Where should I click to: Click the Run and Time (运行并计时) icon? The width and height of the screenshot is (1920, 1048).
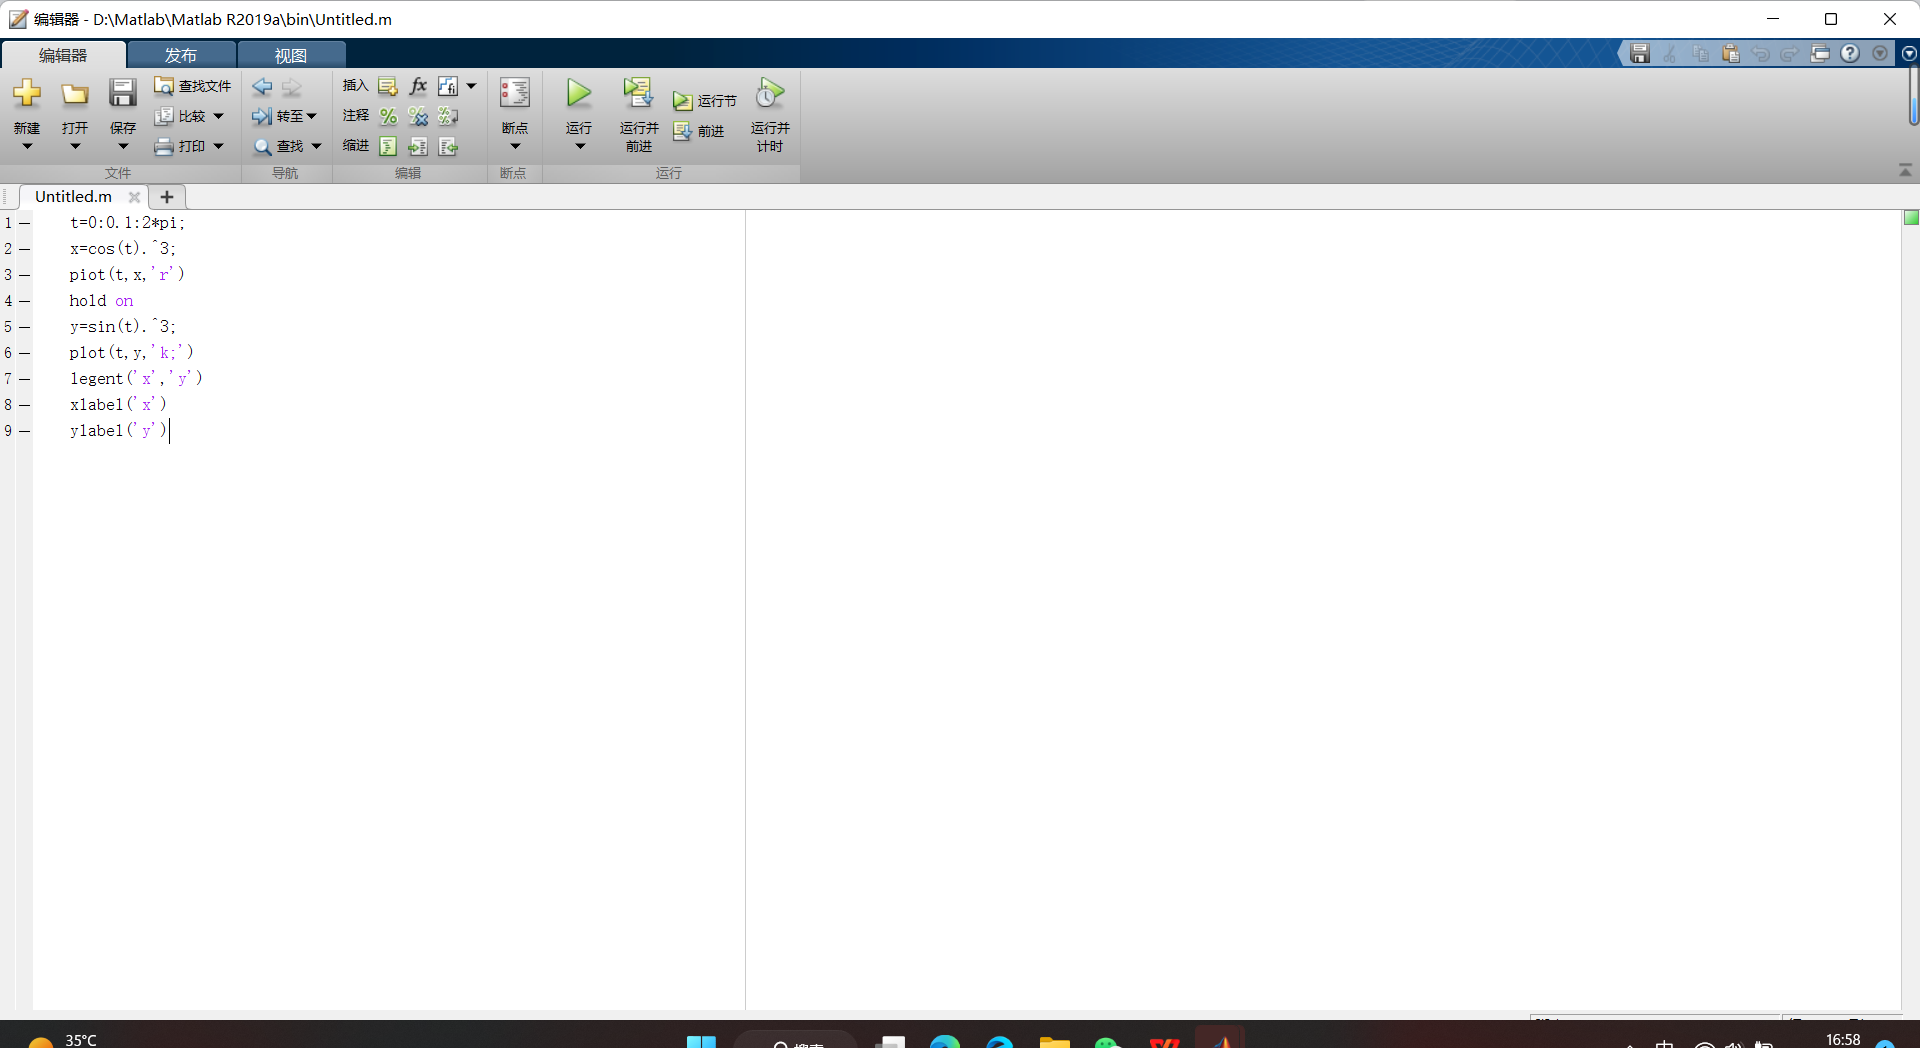point(770,93)
